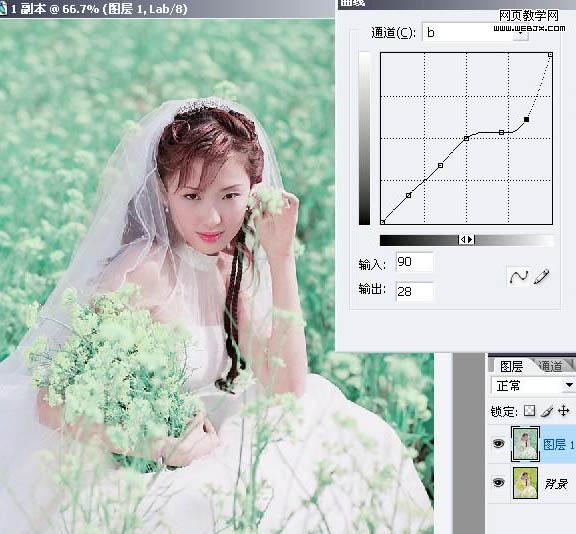The height and width of the screenshot is (534, 576).
Task: Select the bottom-left curve endpoint
Action: (383, 222)
